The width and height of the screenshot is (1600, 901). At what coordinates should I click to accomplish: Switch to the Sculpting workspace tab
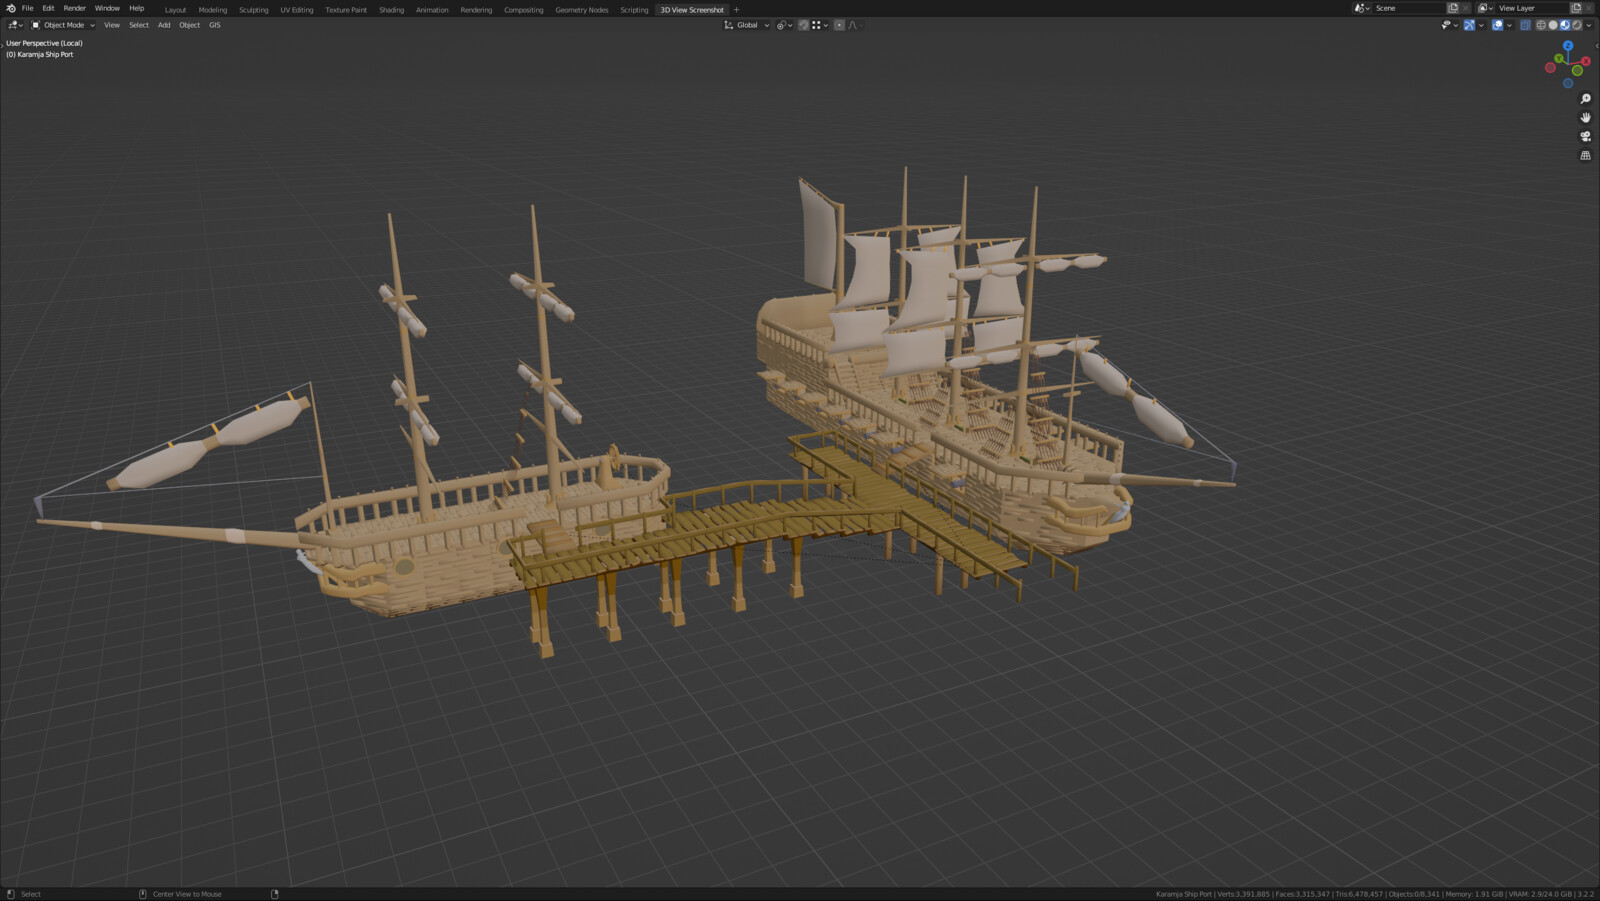[x=254, y=10]
